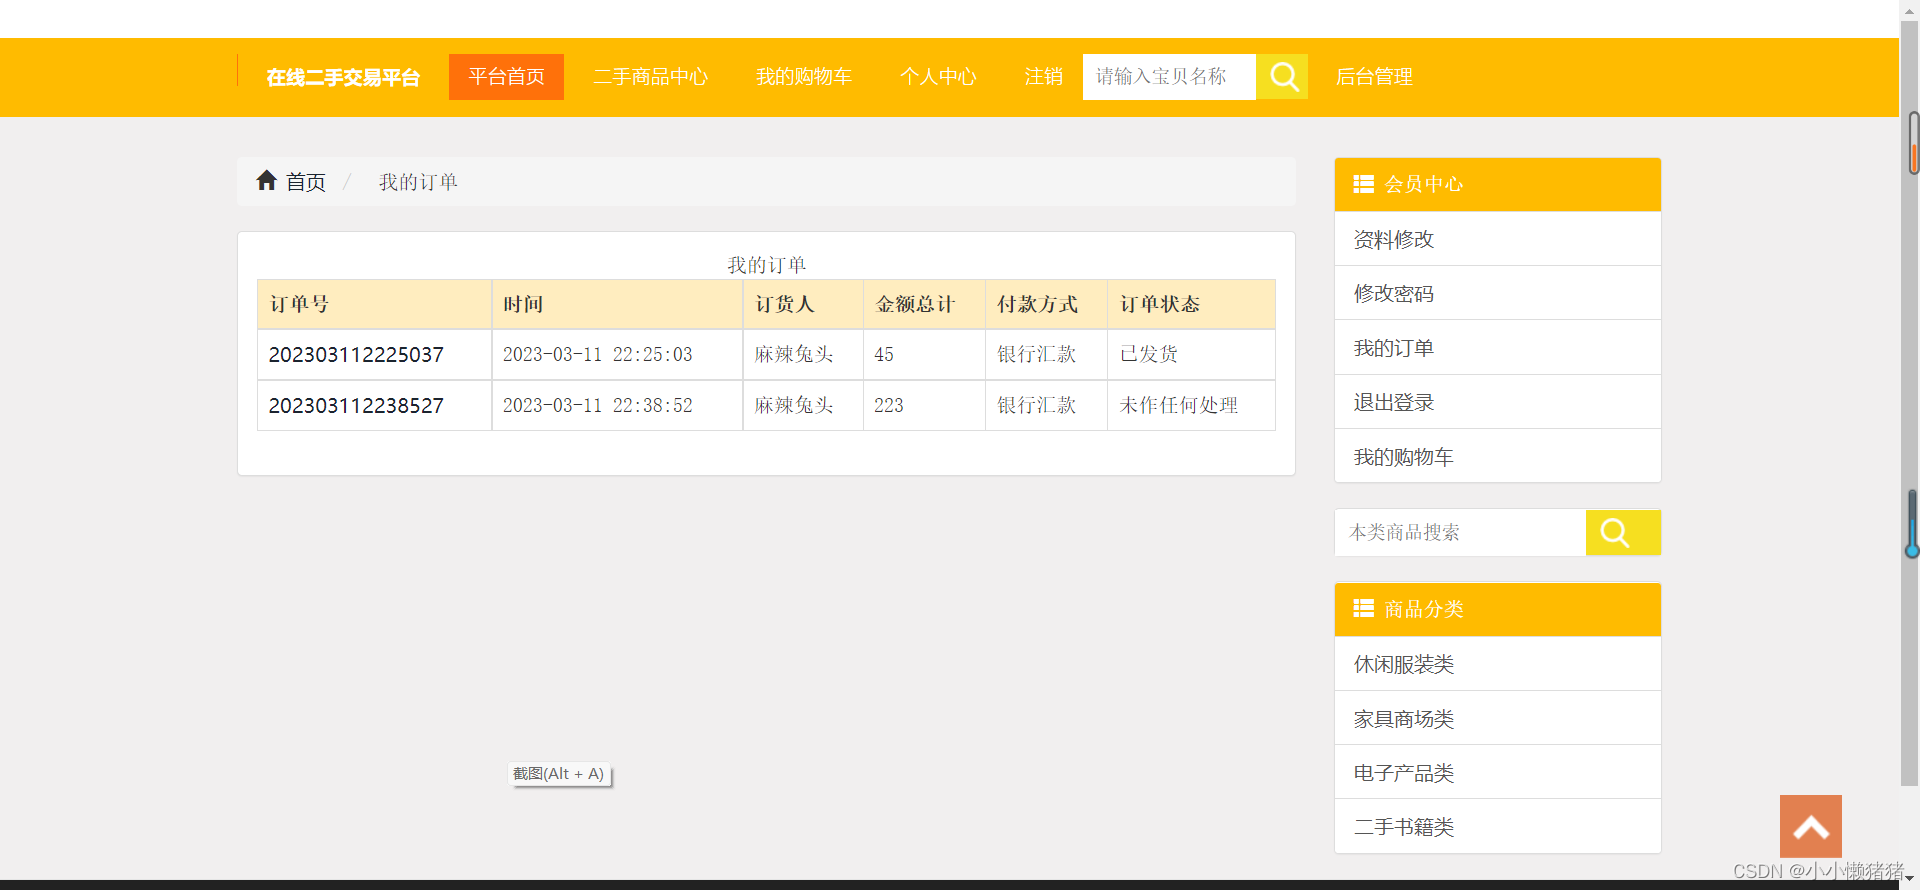Open 修改密码 in member center
Screen dimensions: 1920x890
[x=1497, y=293]
